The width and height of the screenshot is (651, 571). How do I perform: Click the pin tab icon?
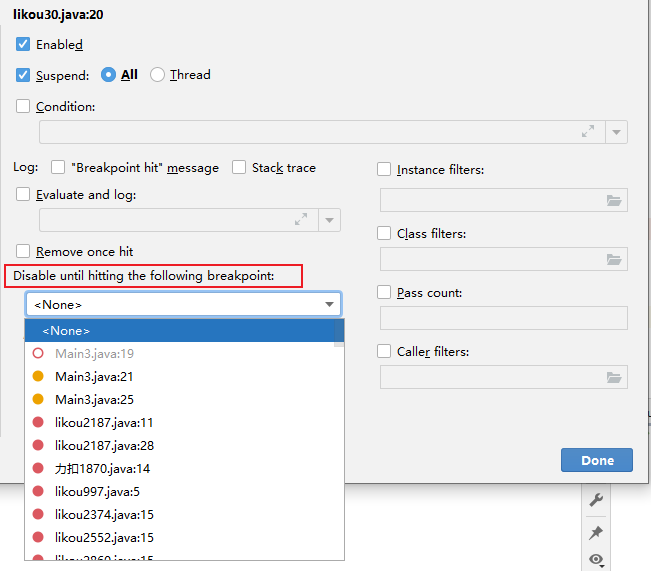click(596, 531)
